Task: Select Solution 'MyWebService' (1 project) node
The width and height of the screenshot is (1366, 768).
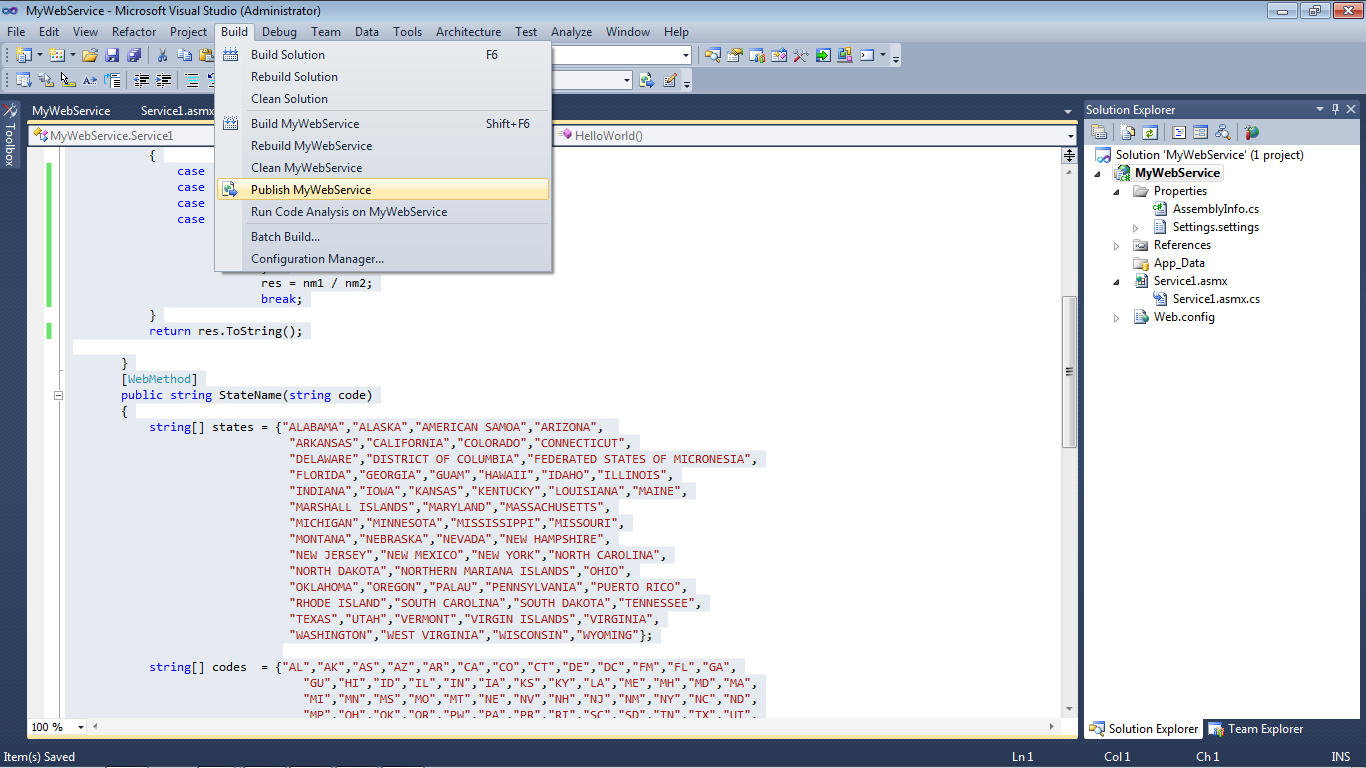Action: pyautogui.click(x=1209, y=155)
